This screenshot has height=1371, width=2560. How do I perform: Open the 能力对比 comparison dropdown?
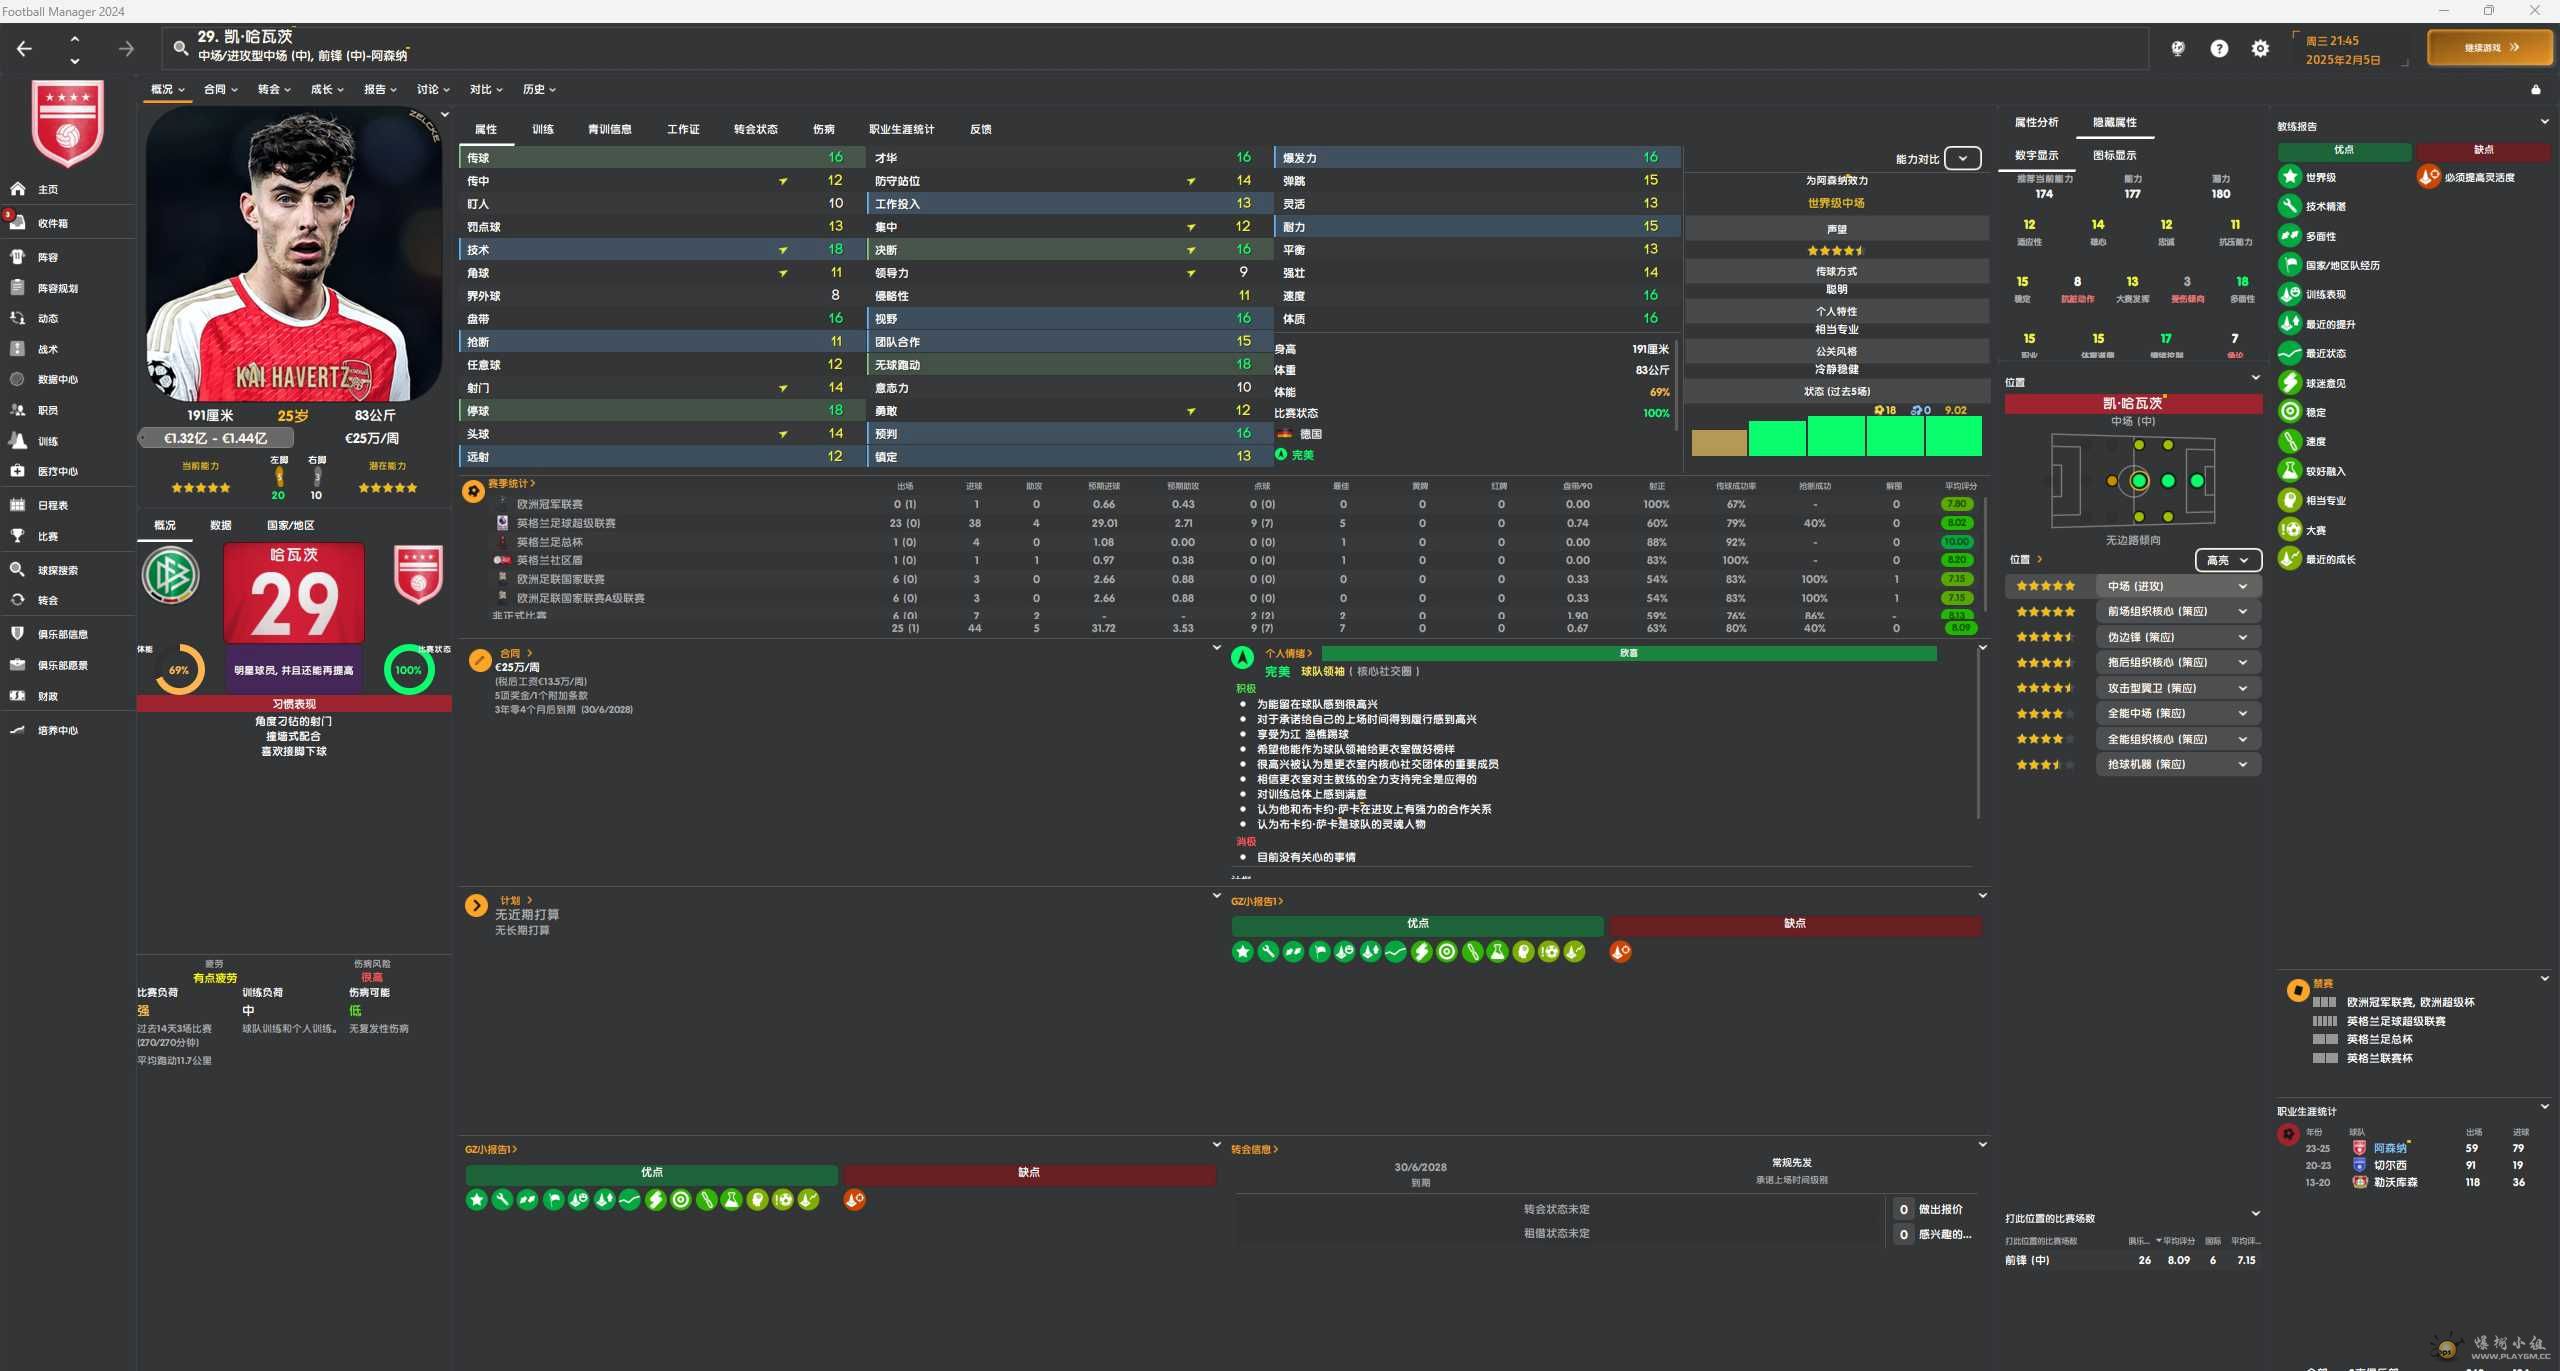coord(1962,159)
